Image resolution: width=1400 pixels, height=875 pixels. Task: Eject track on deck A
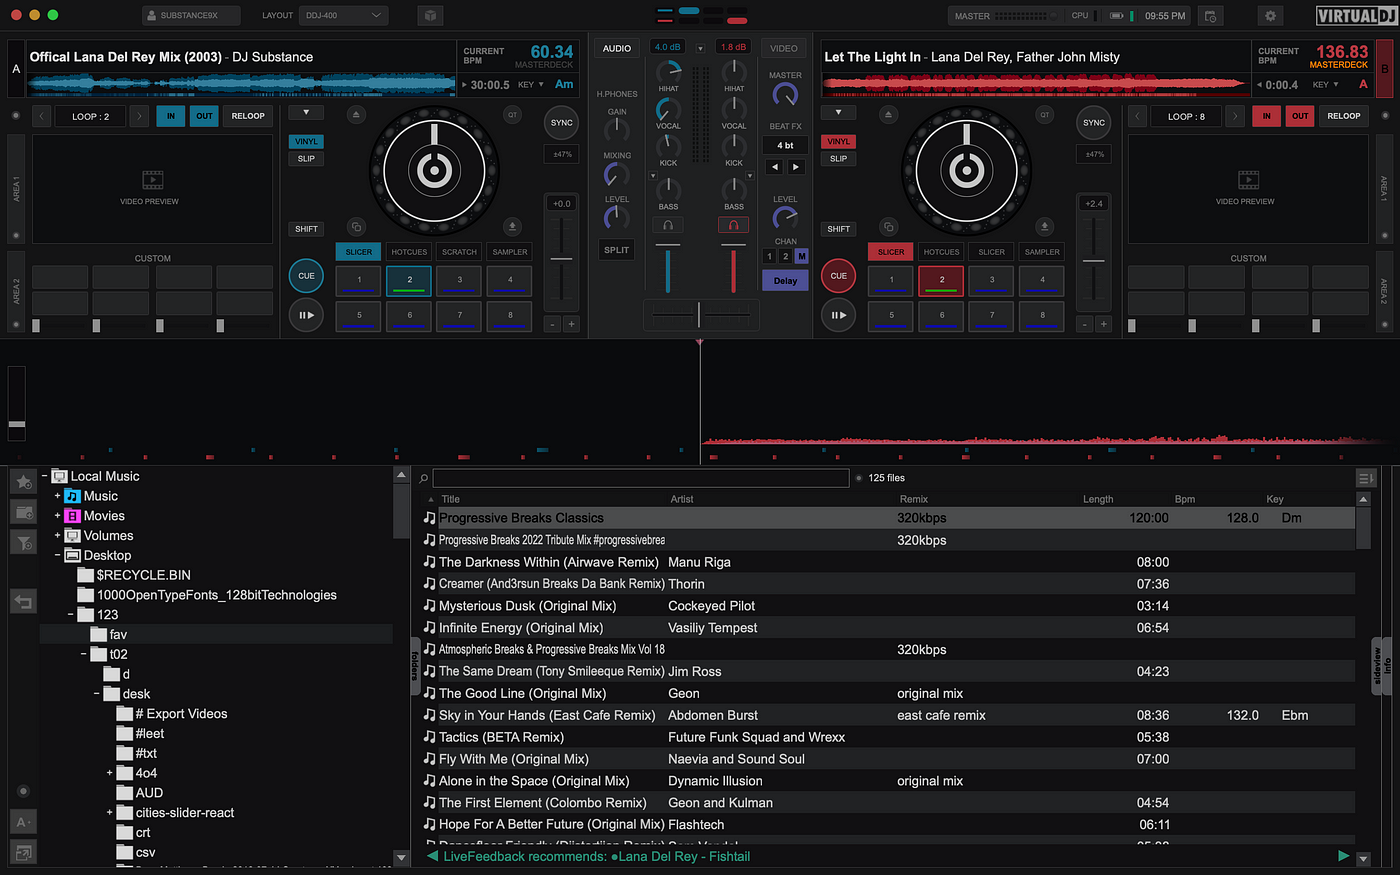click(356, 115)
